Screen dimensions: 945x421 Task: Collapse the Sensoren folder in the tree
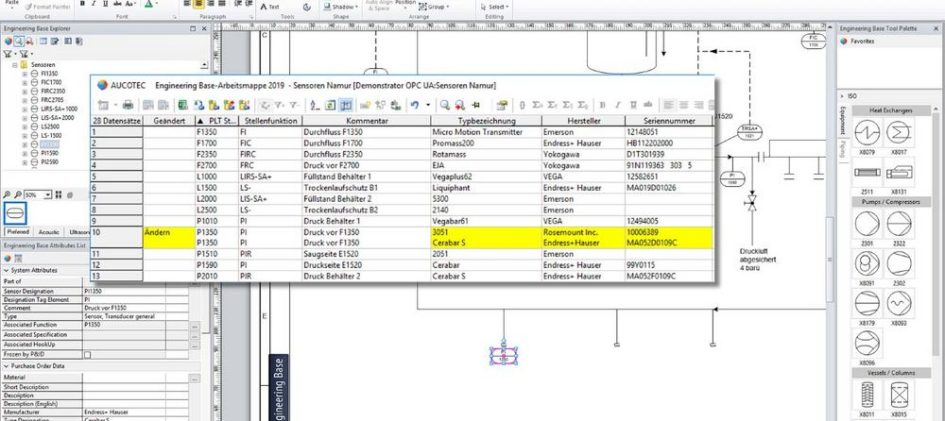coord(15,64)
